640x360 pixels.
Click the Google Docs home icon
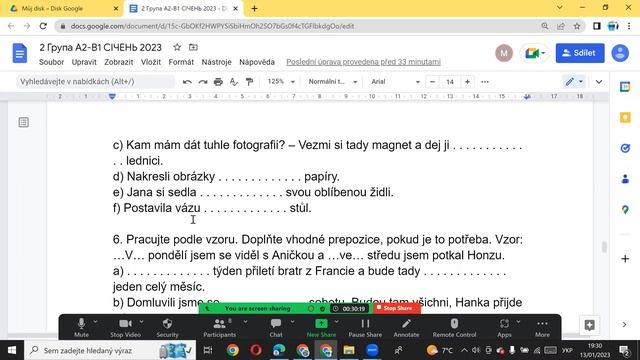tap(20, 53)
